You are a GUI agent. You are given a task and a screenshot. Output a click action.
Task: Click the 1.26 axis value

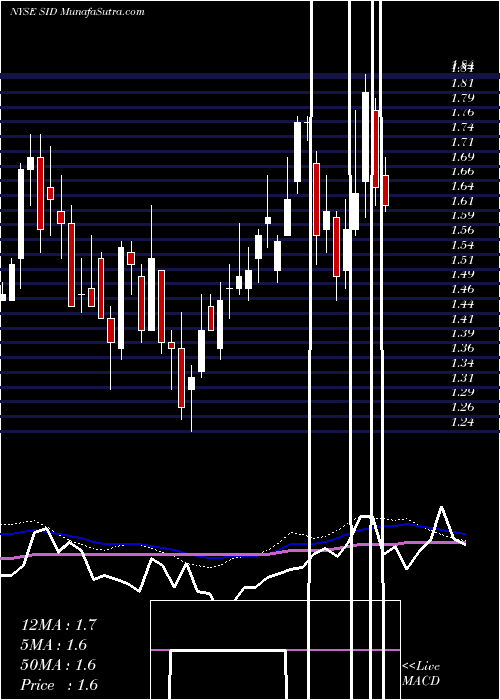(x=462, y=407)
